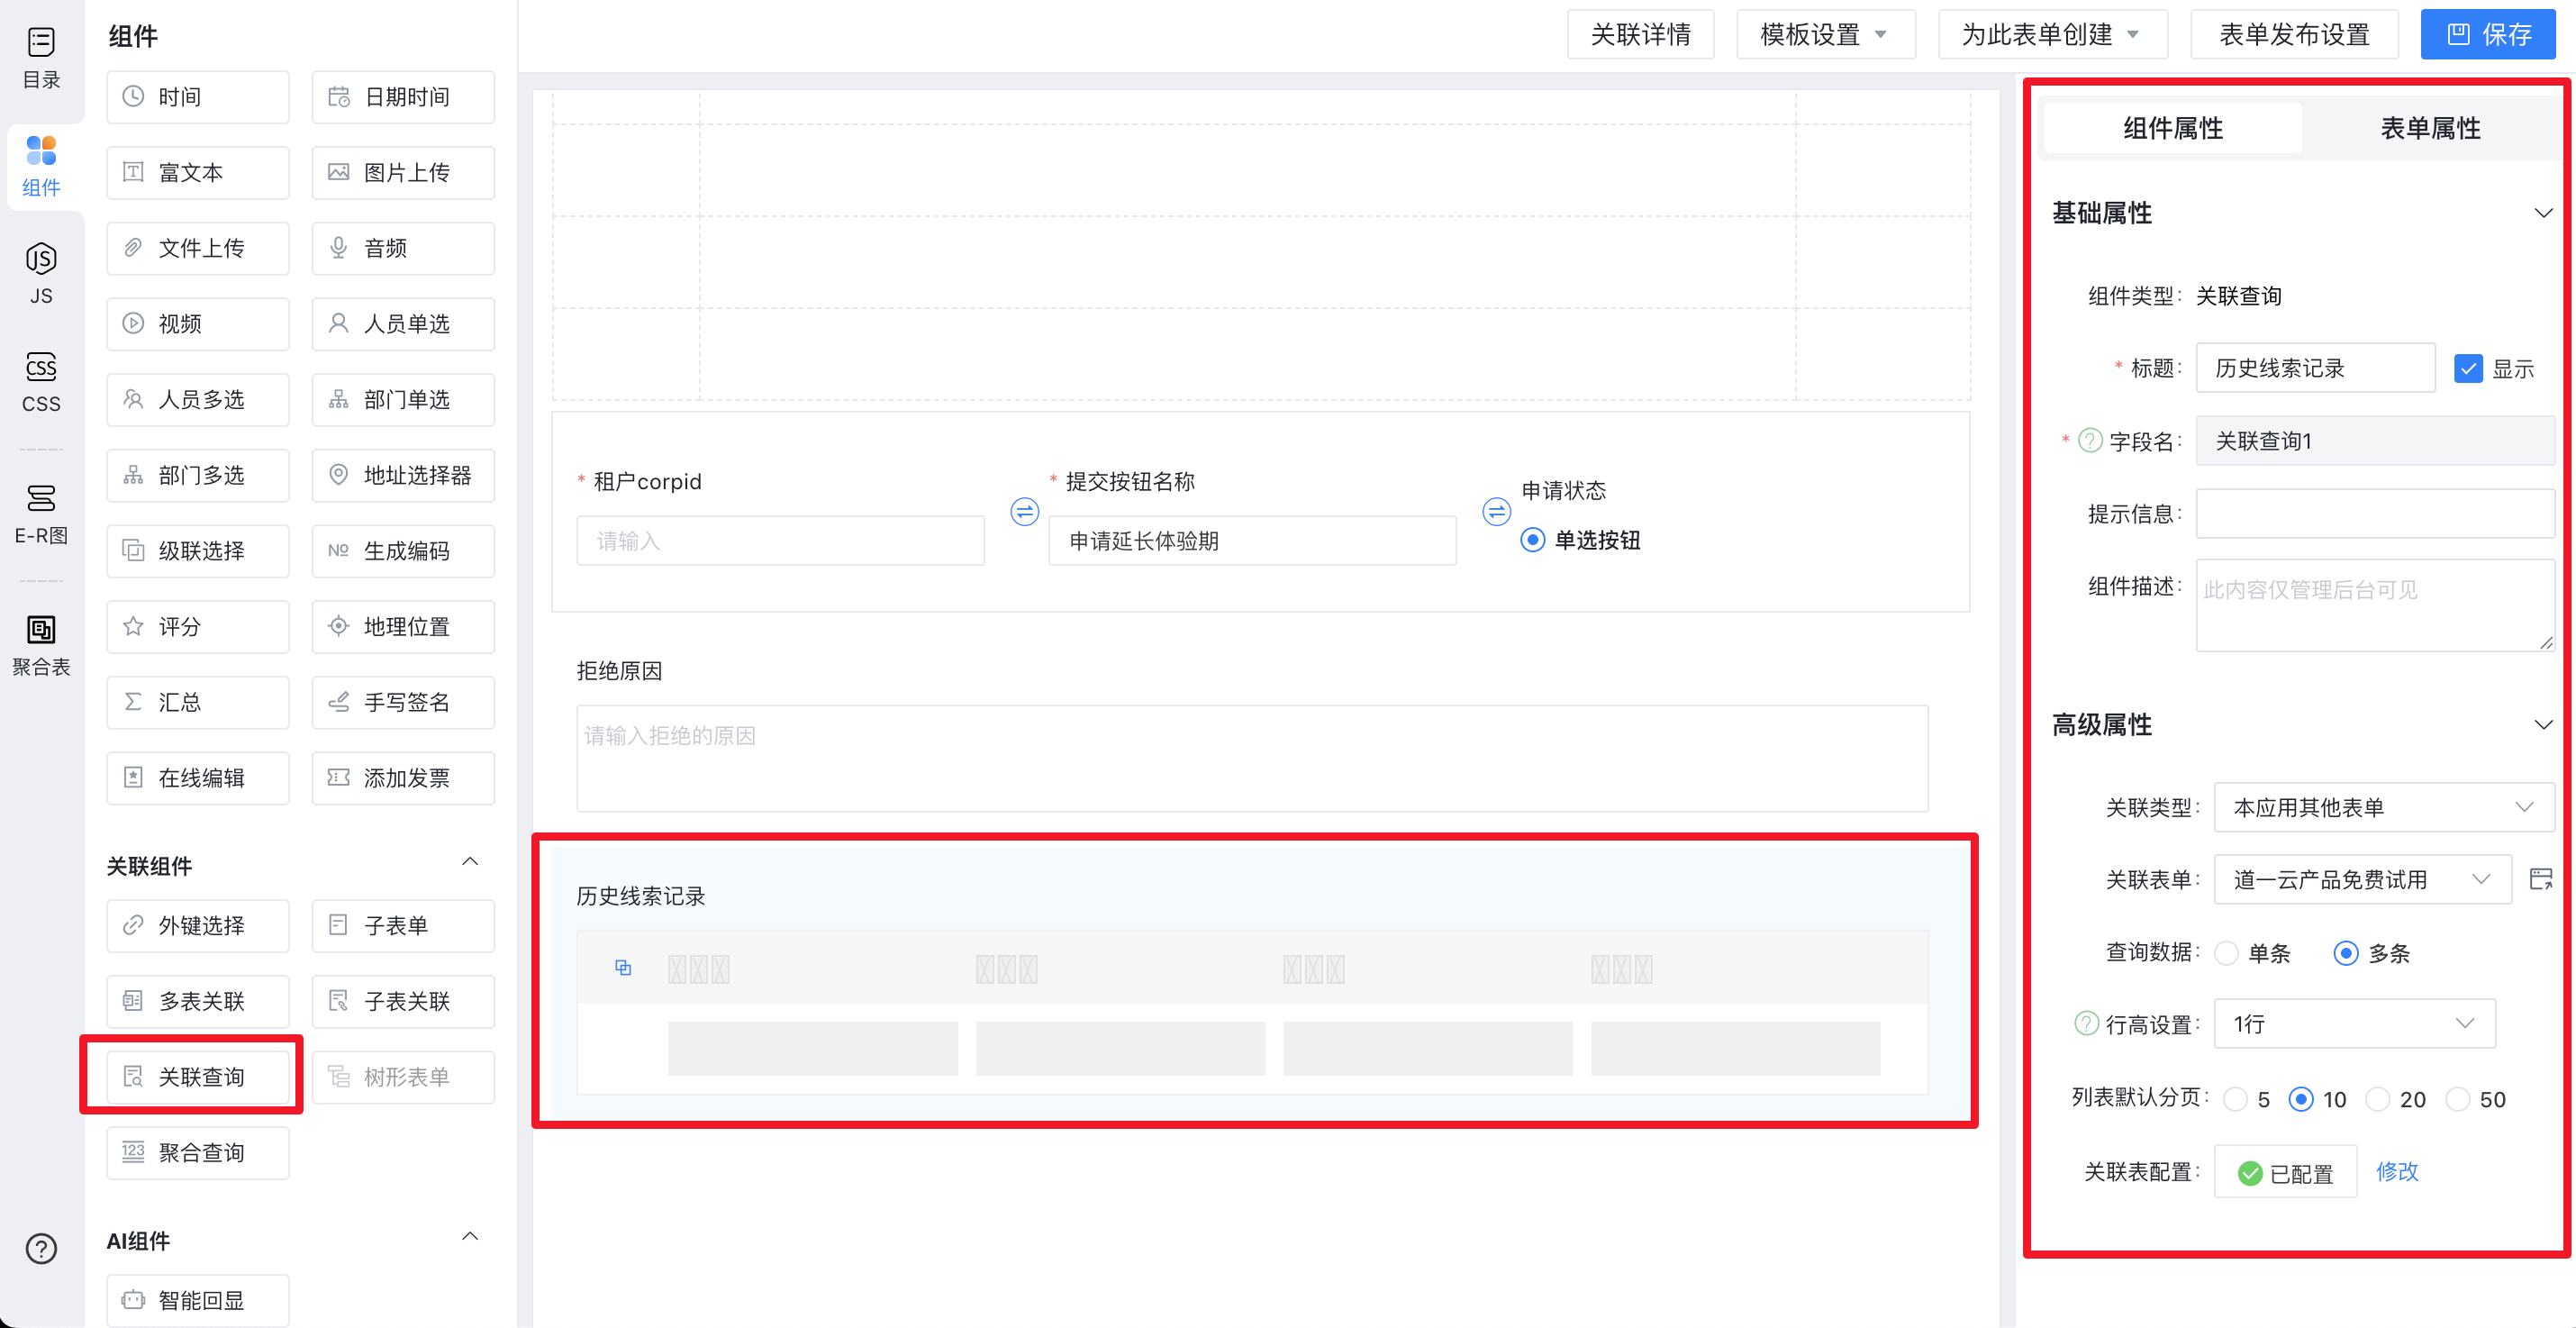2576x1328 pixels.
Task: Open the JS editor in sidebar
Action: (x=41, y=272)
